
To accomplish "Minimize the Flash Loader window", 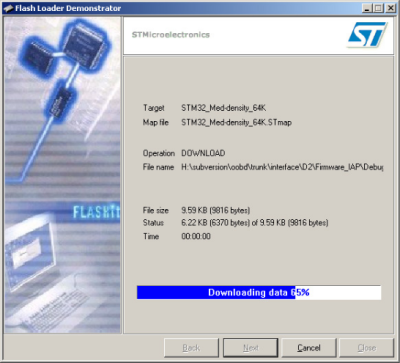I will tap(367, 8).
